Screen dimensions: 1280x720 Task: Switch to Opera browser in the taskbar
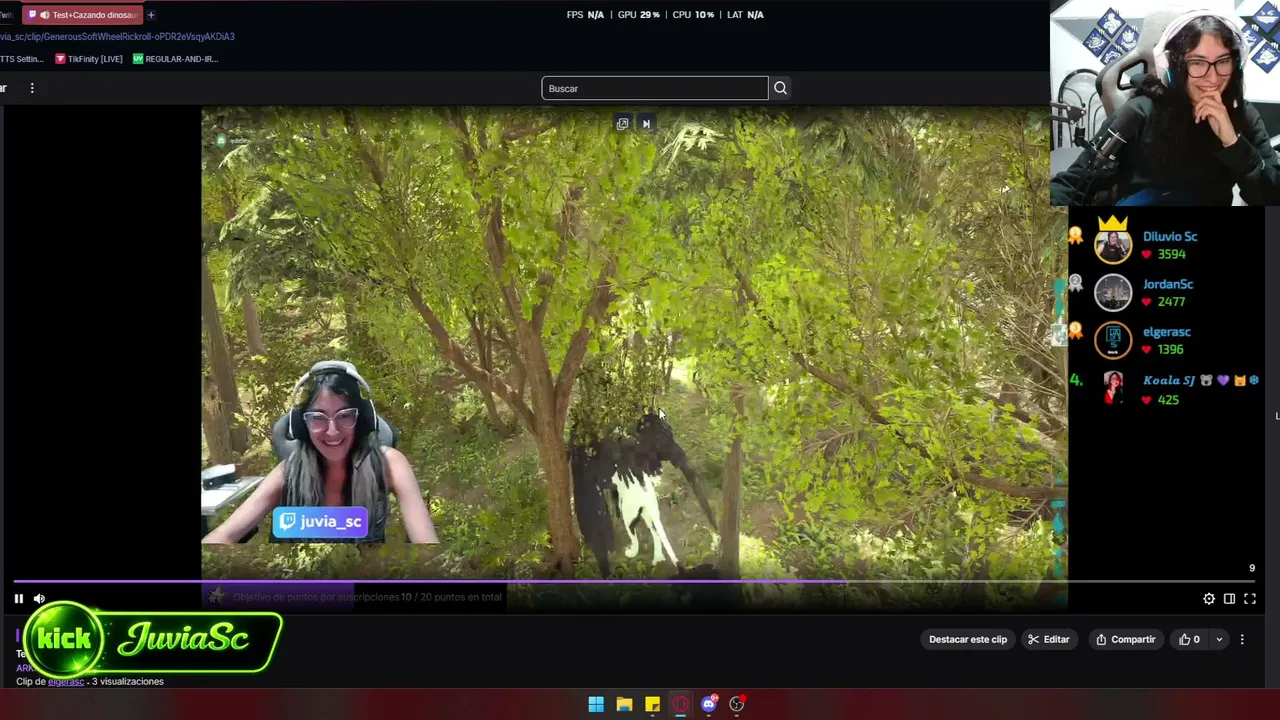(681, 704)
